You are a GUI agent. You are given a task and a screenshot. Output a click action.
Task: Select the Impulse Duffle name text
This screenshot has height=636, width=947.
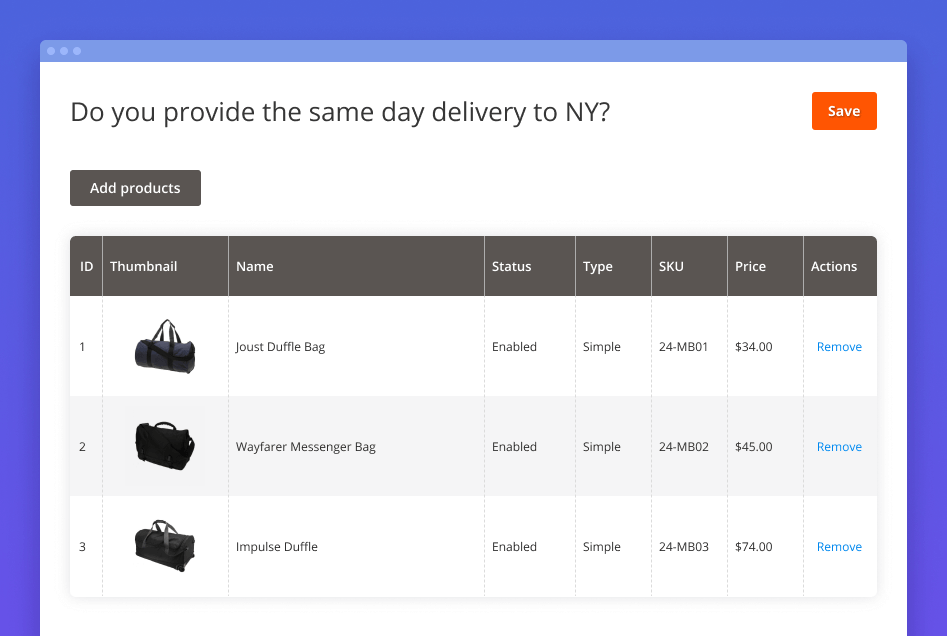pyautogui.click(x=276, y=547)
